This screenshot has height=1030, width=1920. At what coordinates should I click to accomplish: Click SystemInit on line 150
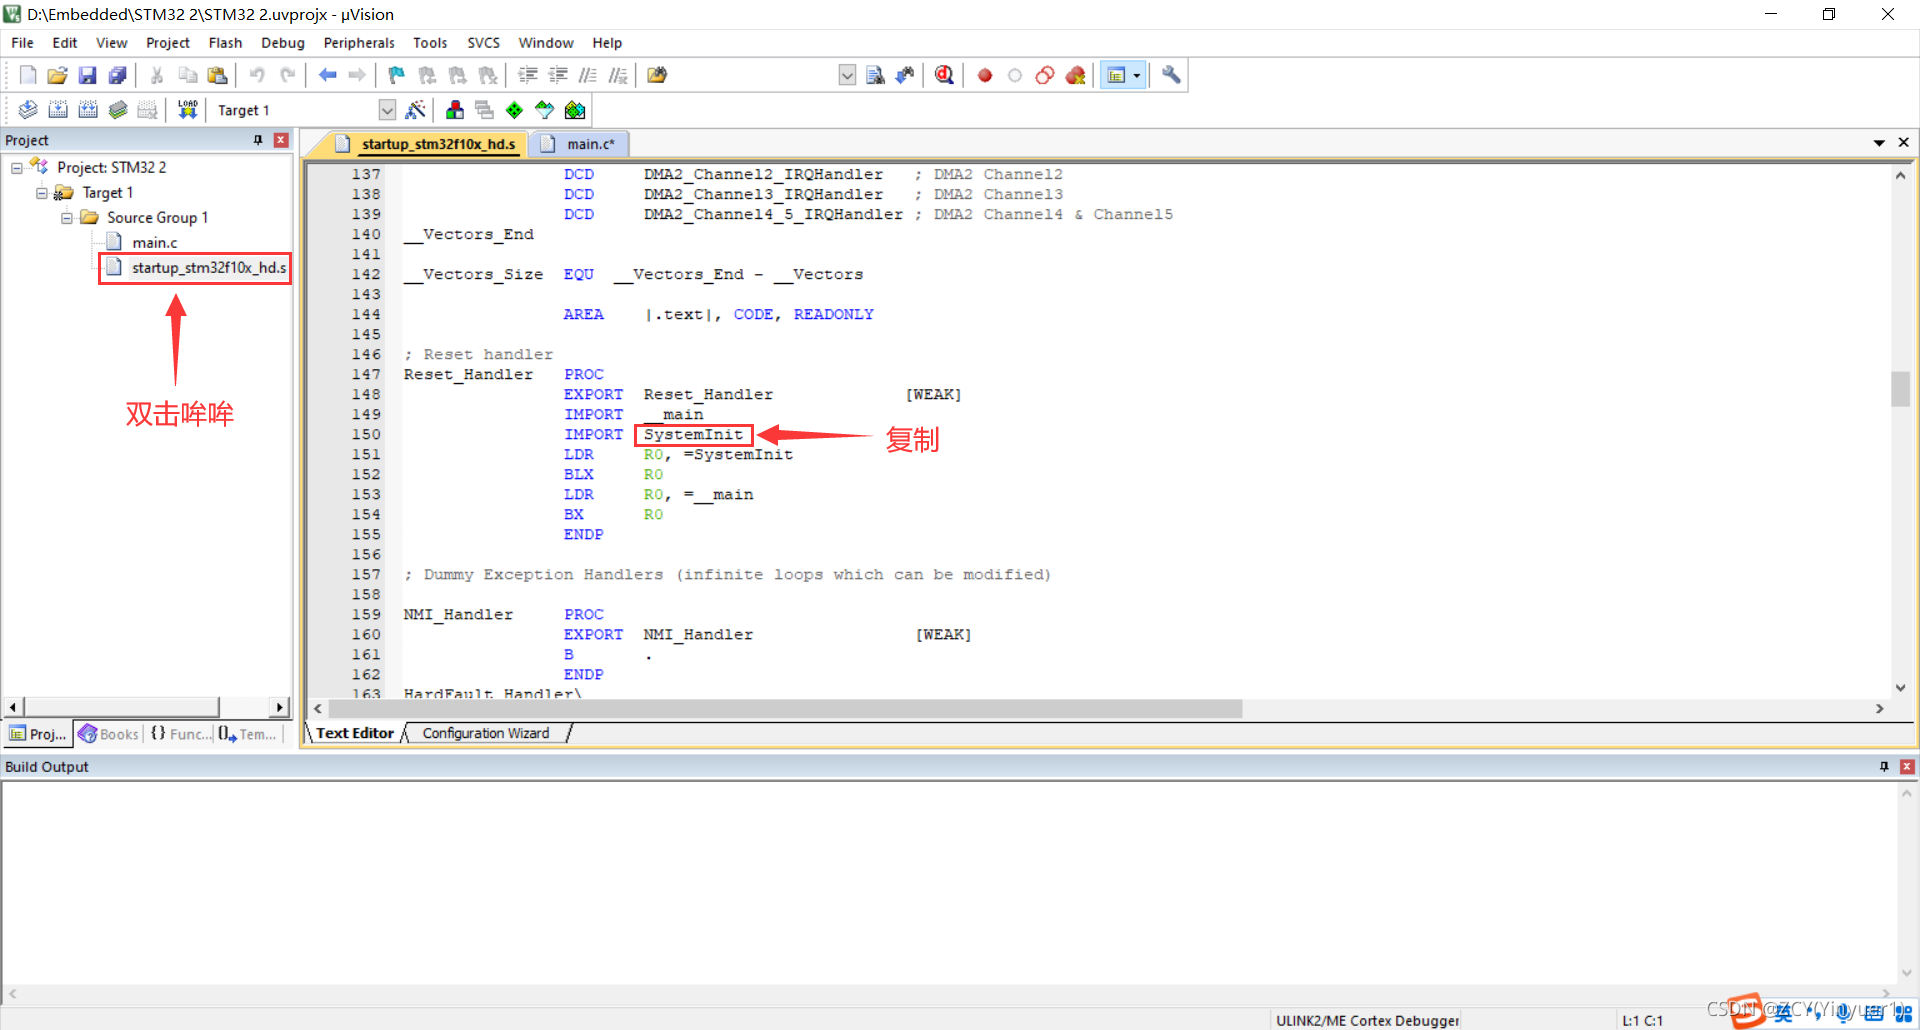pos(693,435)
